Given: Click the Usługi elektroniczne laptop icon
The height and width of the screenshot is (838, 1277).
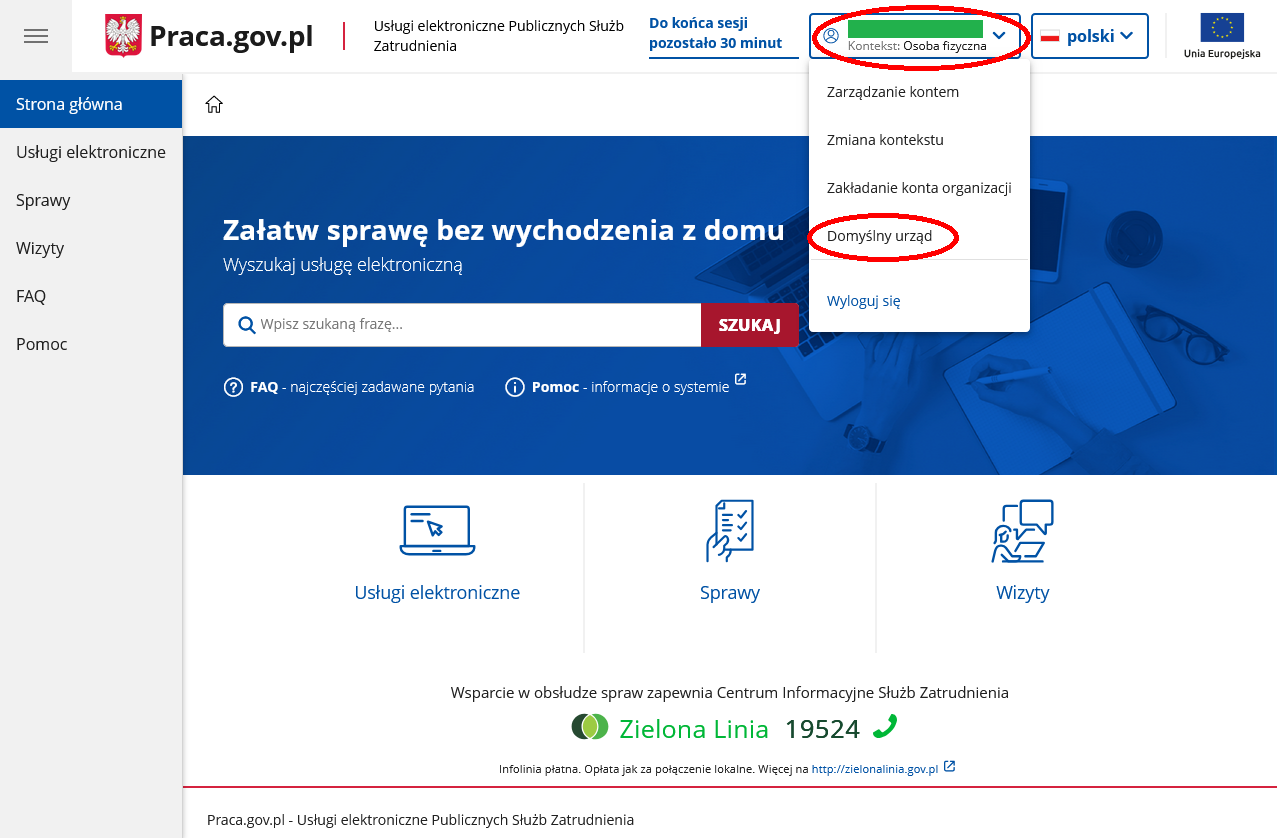Looking at the screenshot, I should point(437,530).
